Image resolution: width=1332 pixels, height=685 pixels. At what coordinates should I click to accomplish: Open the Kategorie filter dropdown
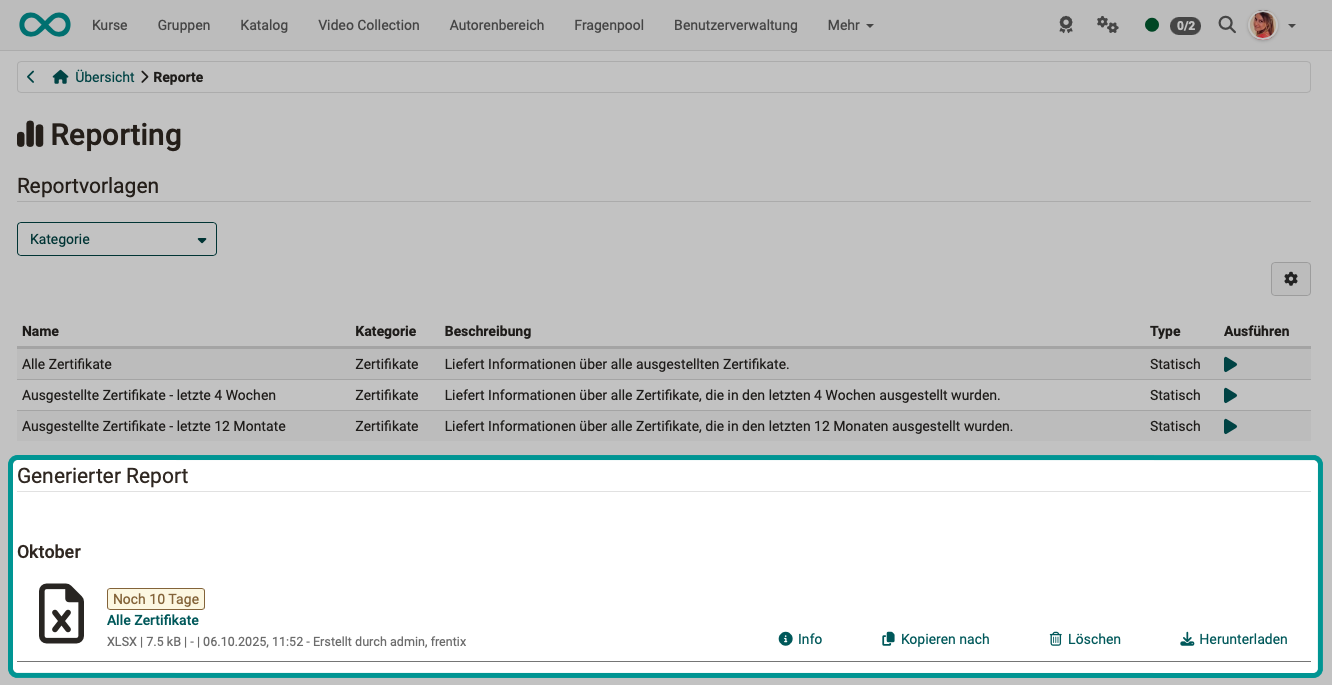point(116,239)
